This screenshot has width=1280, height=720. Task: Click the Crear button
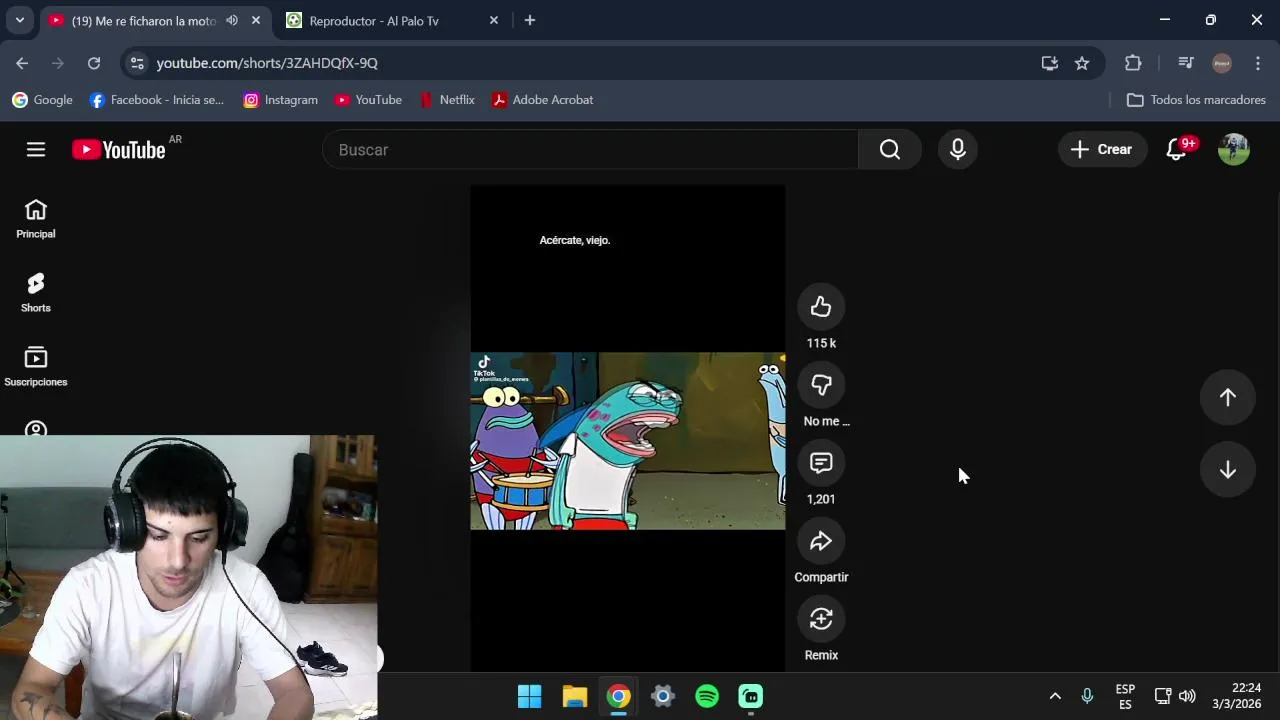click(1102, 150)
